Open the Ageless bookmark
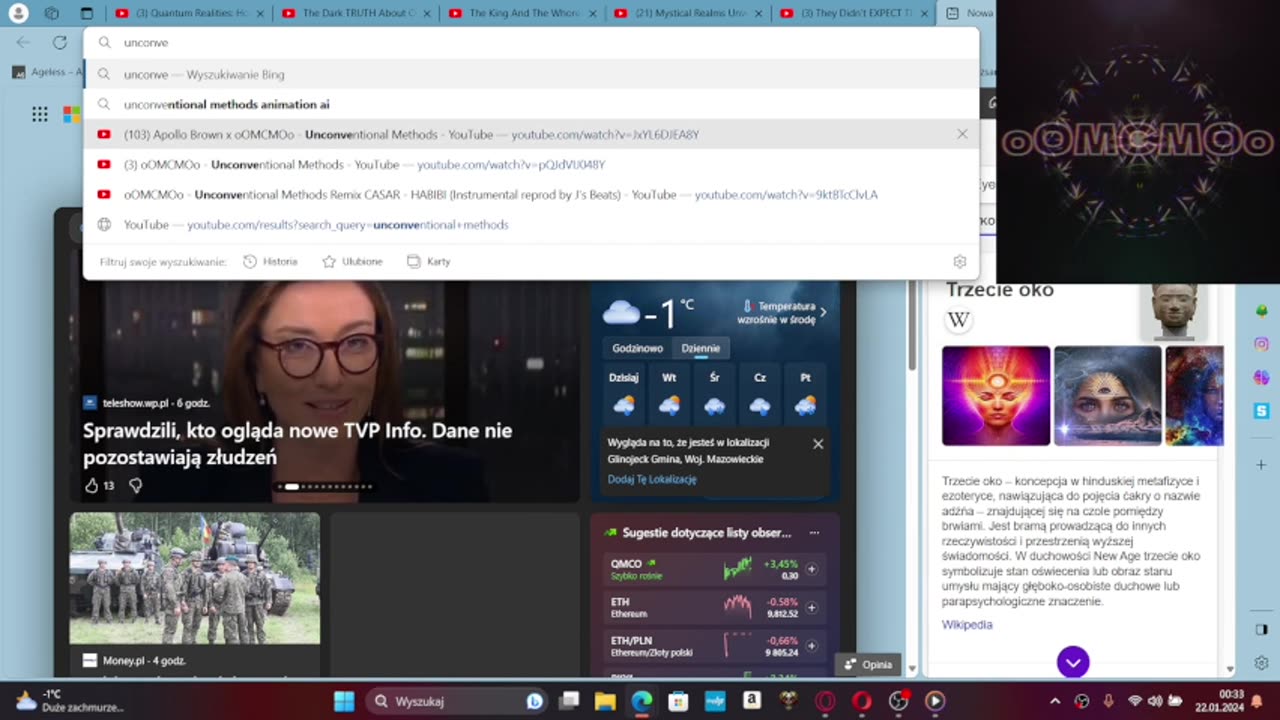 [47, 72]
